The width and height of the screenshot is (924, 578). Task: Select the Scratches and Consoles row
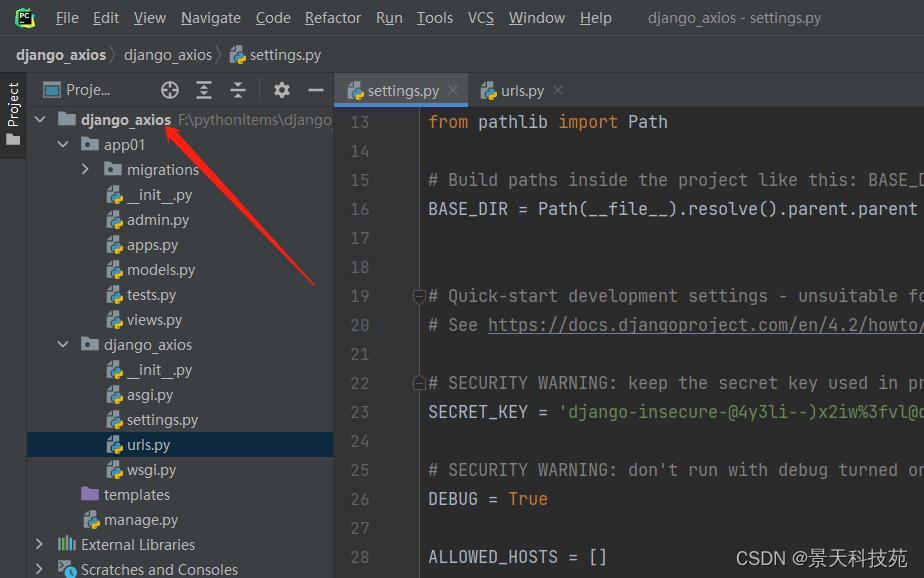point(180,569)
